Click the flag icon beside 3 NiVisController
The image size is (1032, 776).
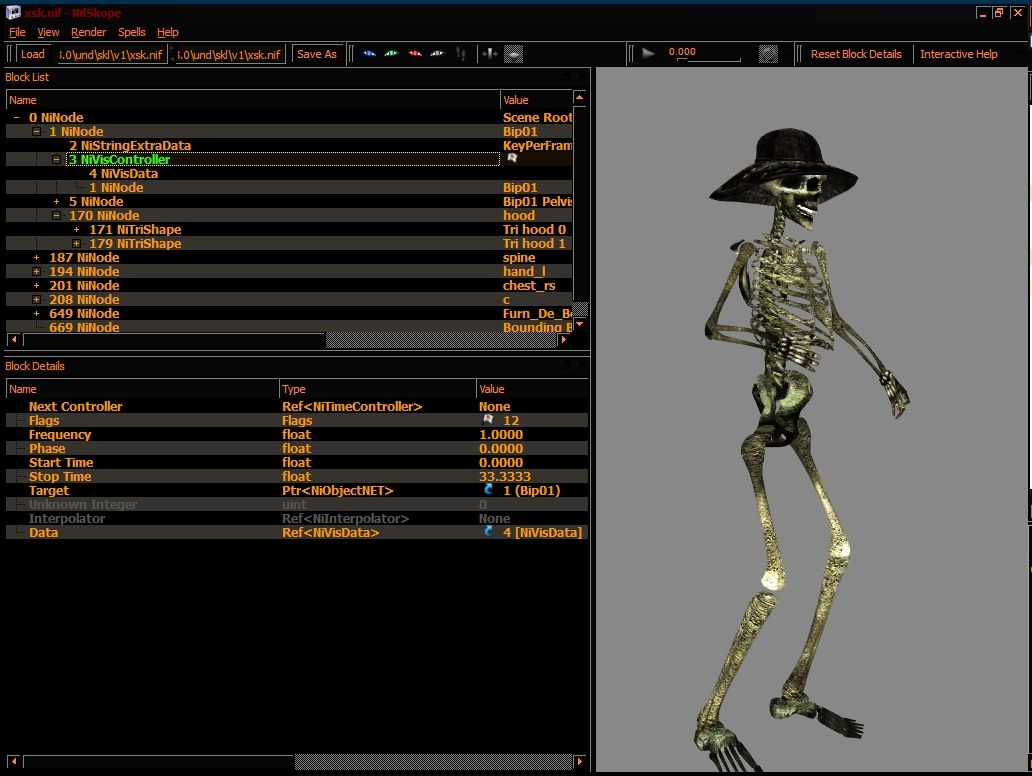512,159
